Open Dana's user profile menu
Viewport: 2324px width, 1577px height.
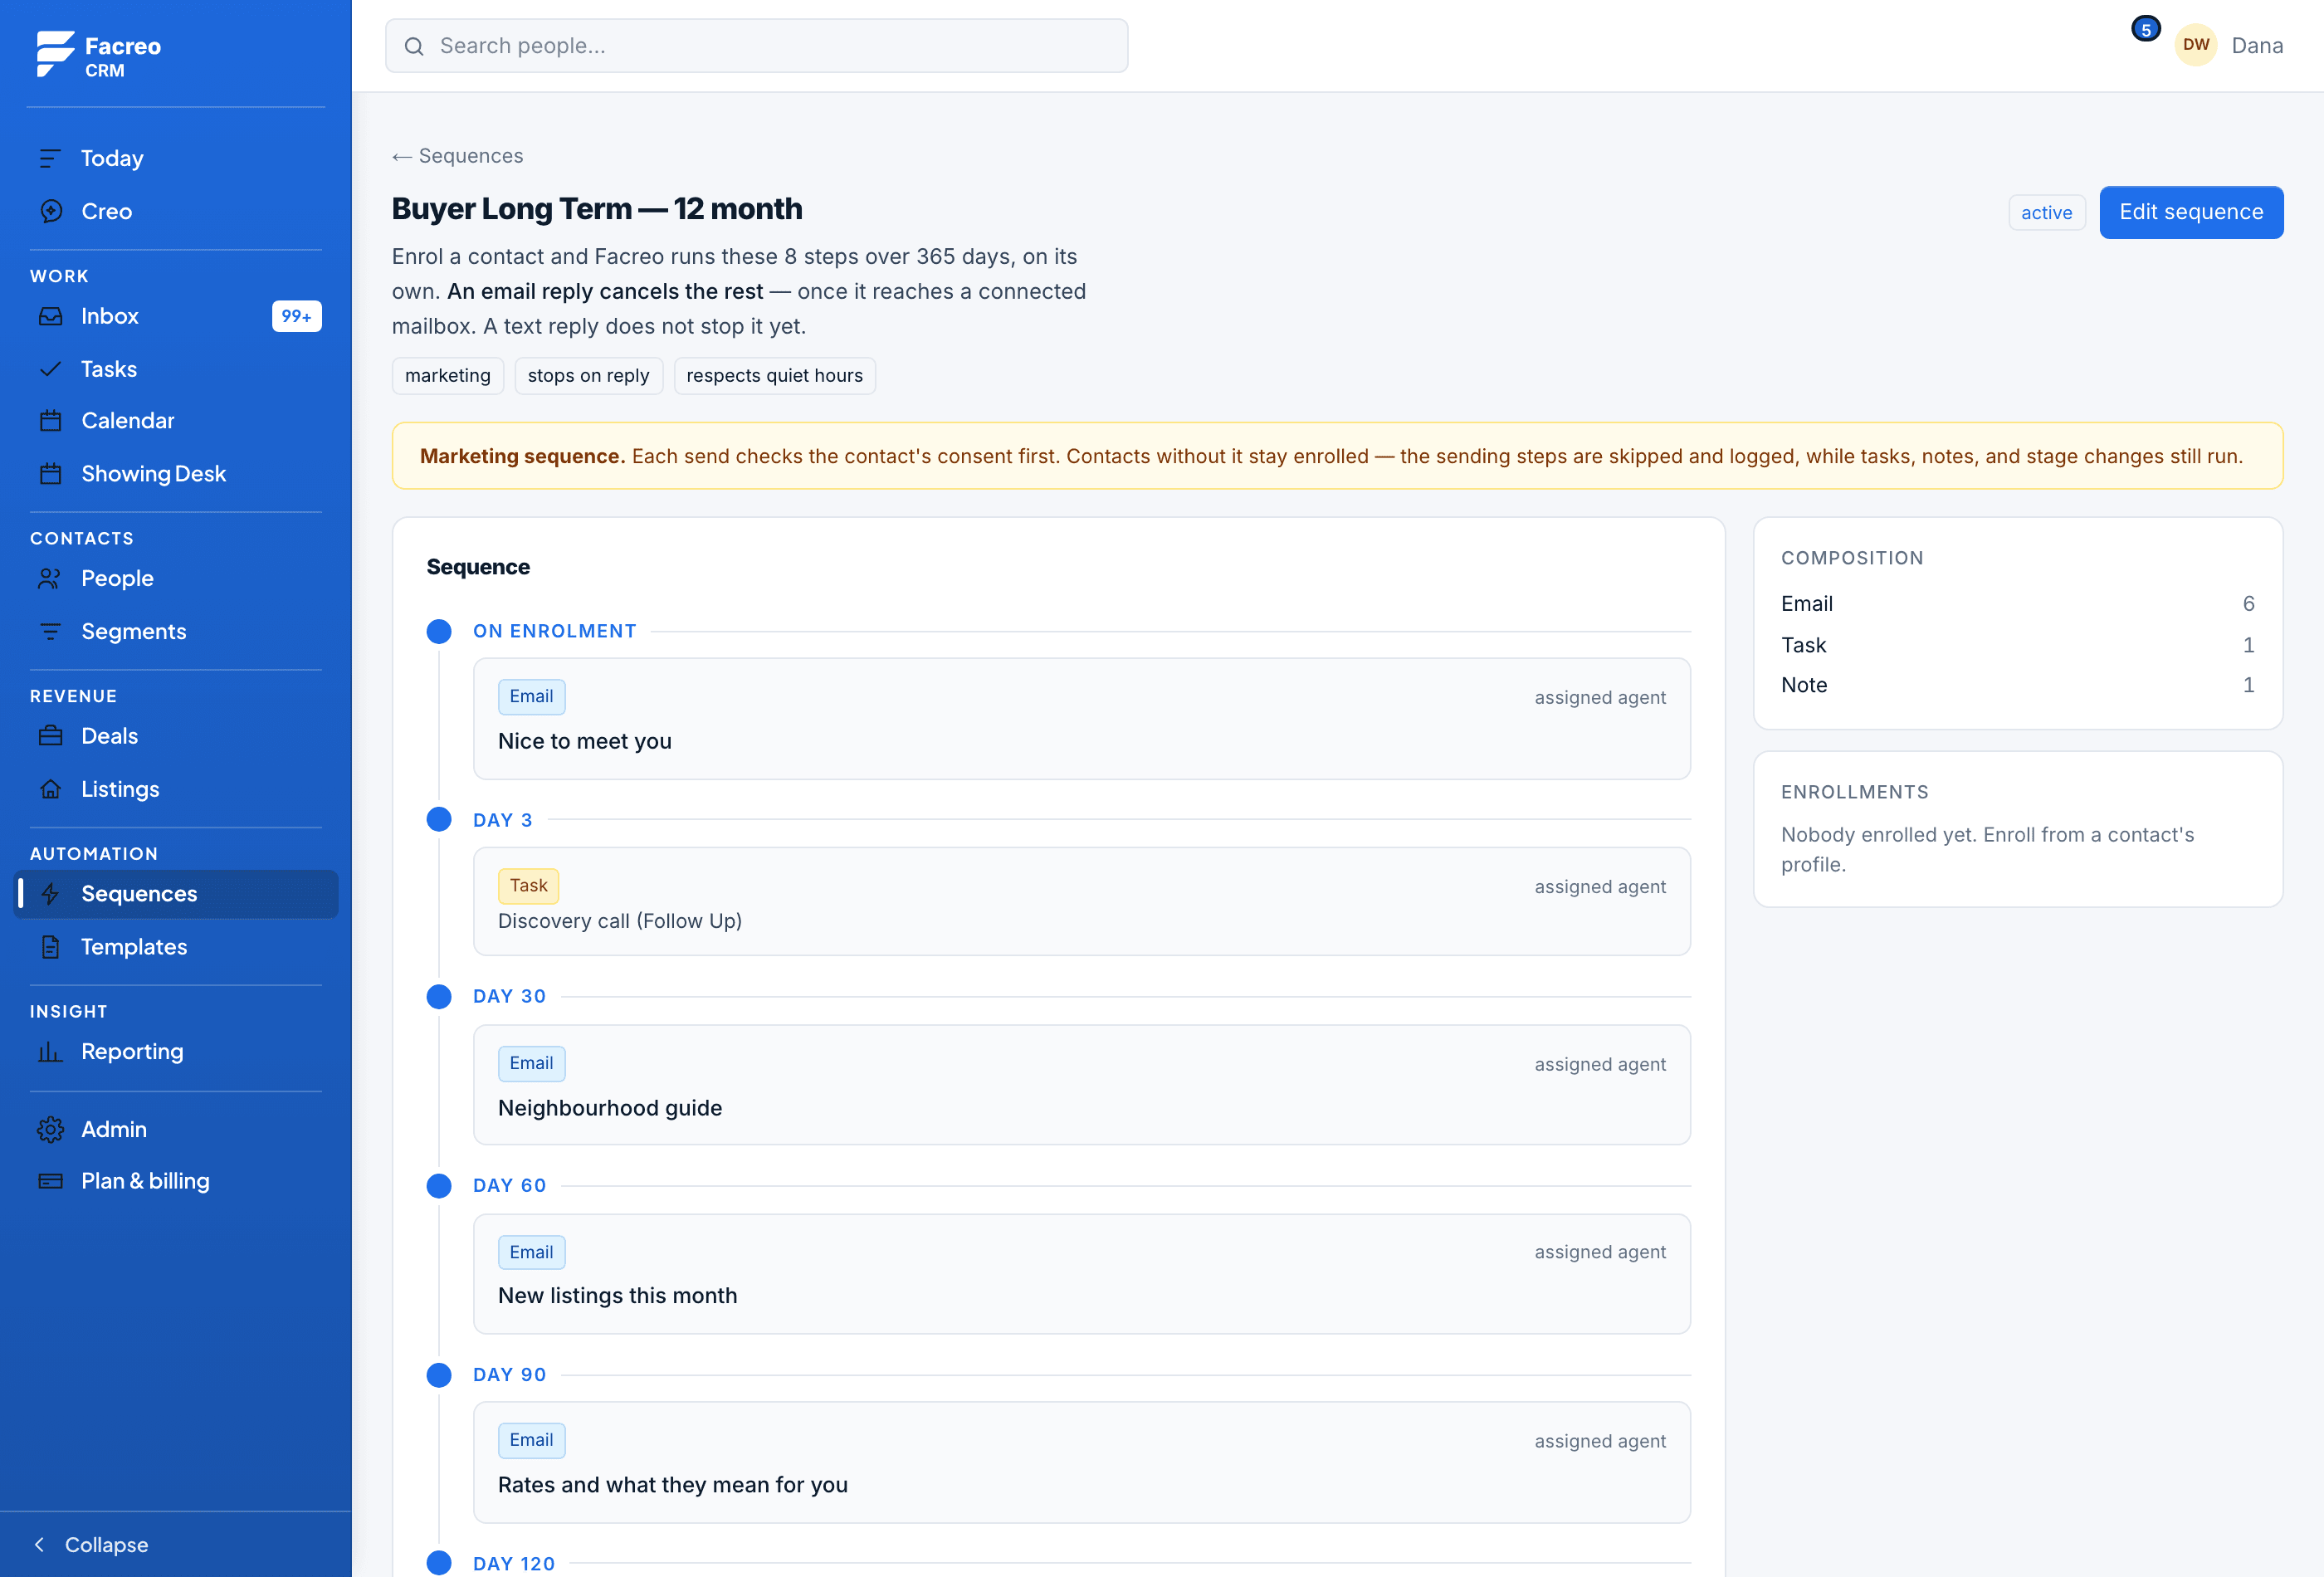pos(2229,45)
